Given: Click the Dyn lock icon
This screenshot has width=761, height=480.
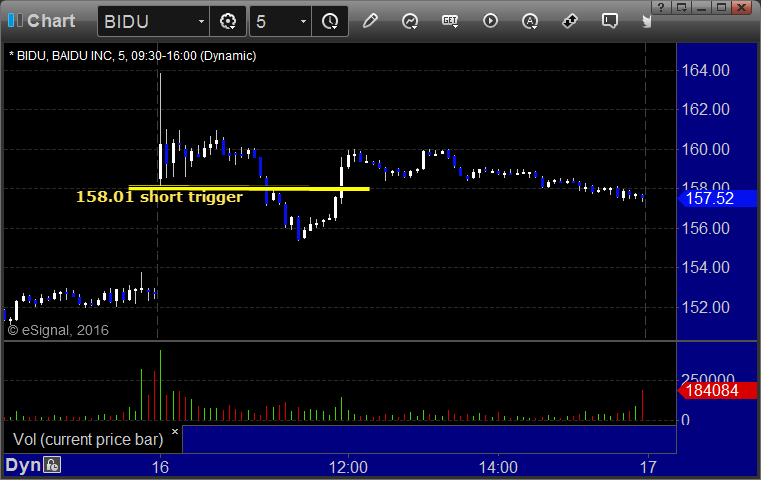Looking at the screenshot, I should pyautogui.click(x=52, y=465).
